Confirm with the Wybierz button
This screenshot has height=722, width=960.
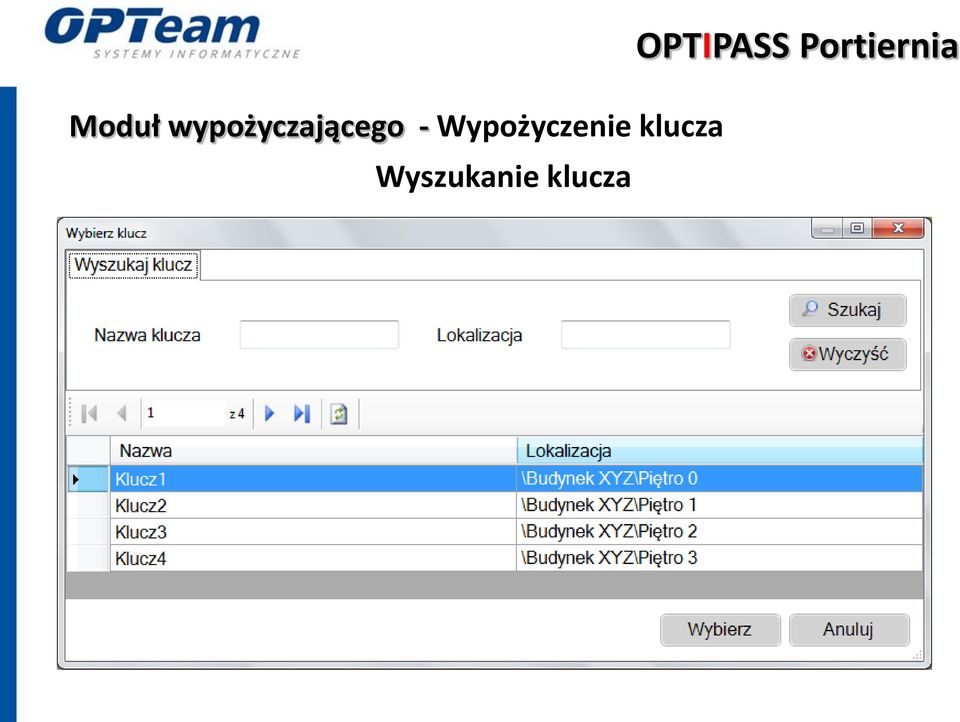pos(720,630)
